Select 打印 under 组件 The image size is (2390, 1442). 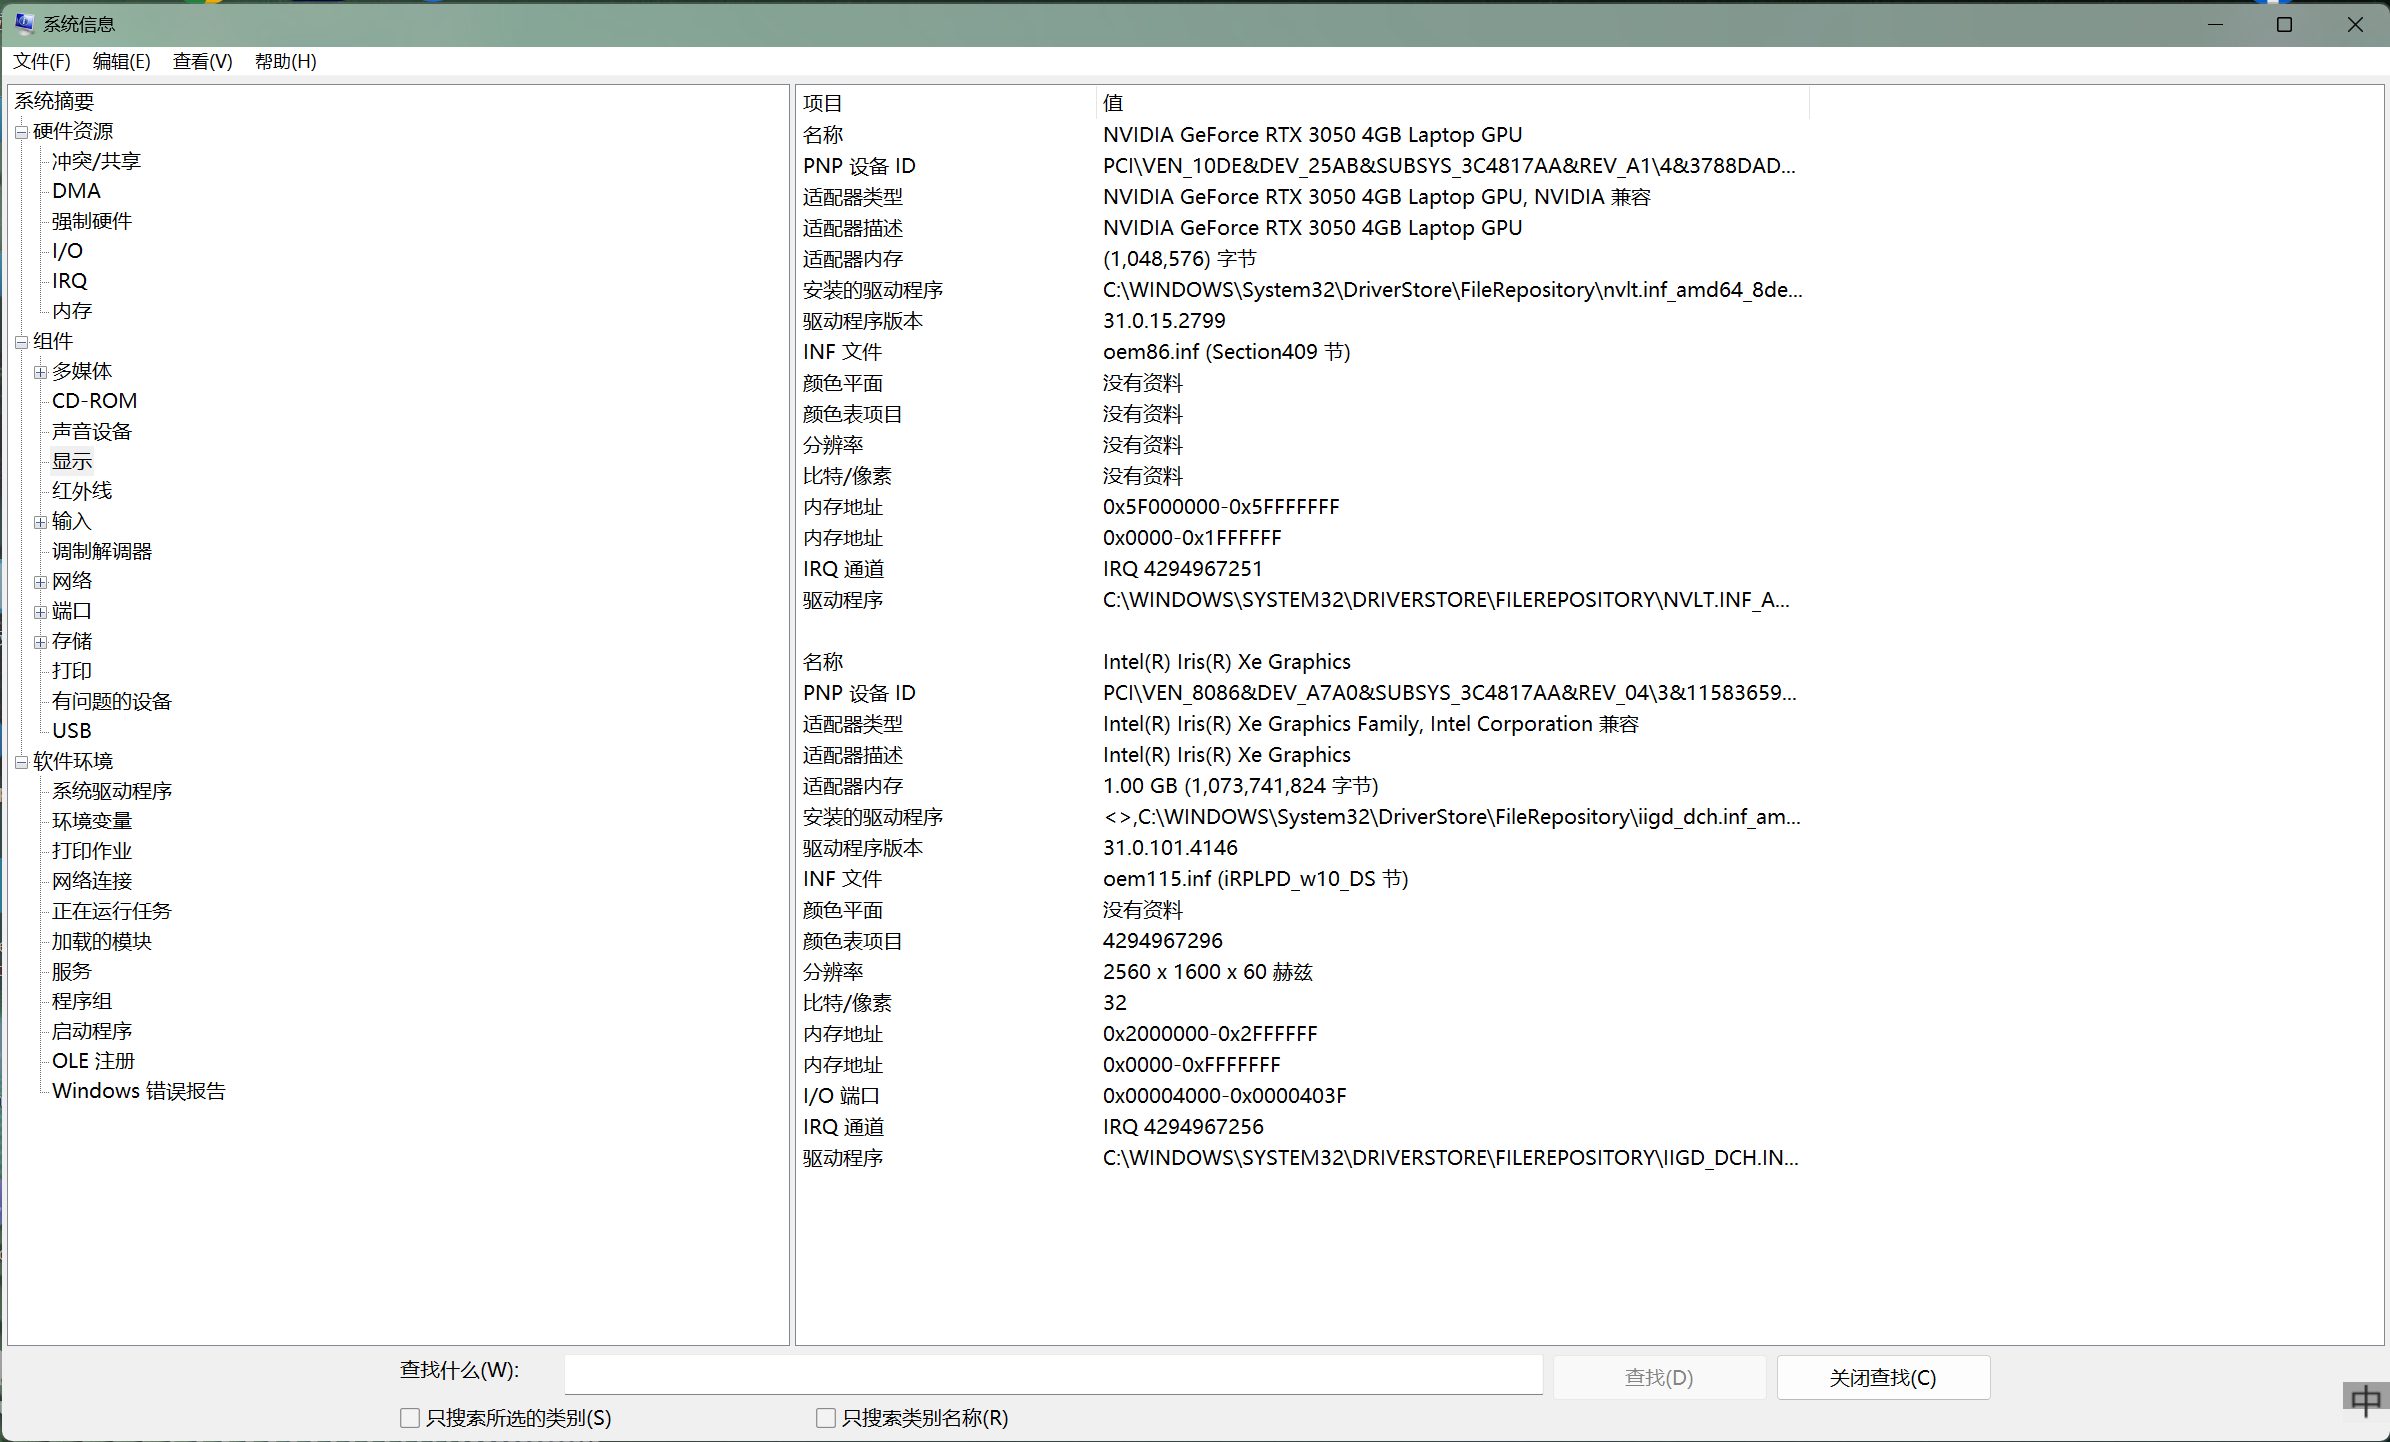[71, 671]
